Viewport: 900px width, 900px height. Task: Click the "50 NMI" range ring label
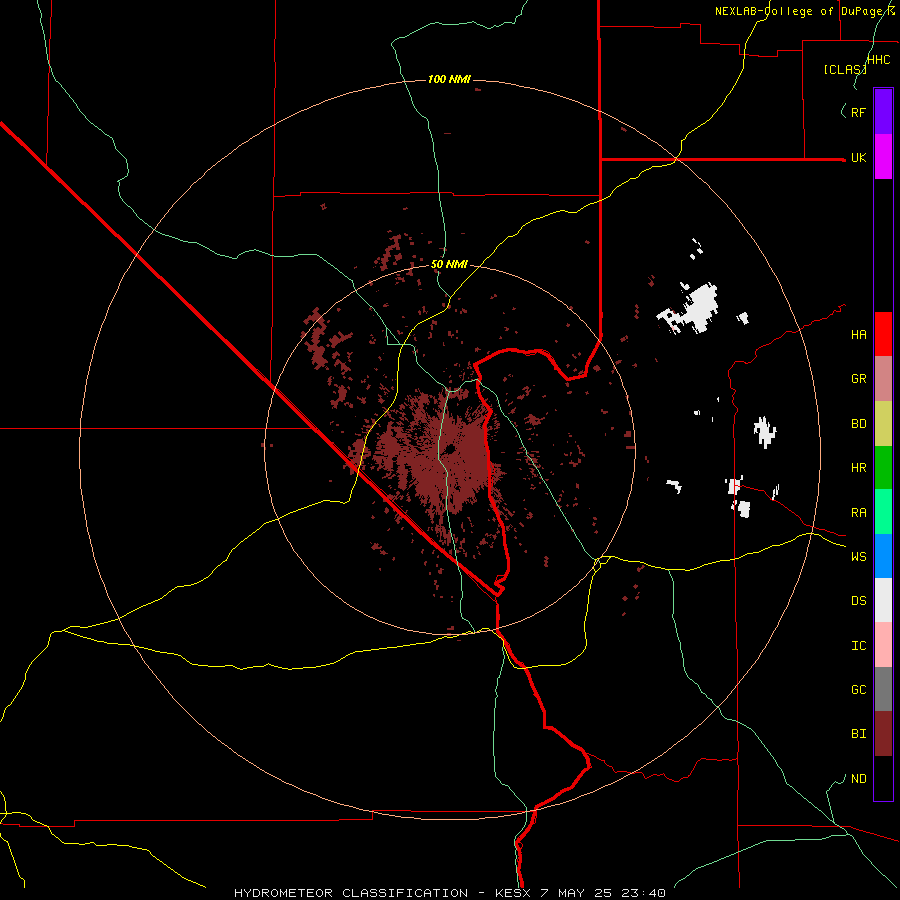click(449, 265)
